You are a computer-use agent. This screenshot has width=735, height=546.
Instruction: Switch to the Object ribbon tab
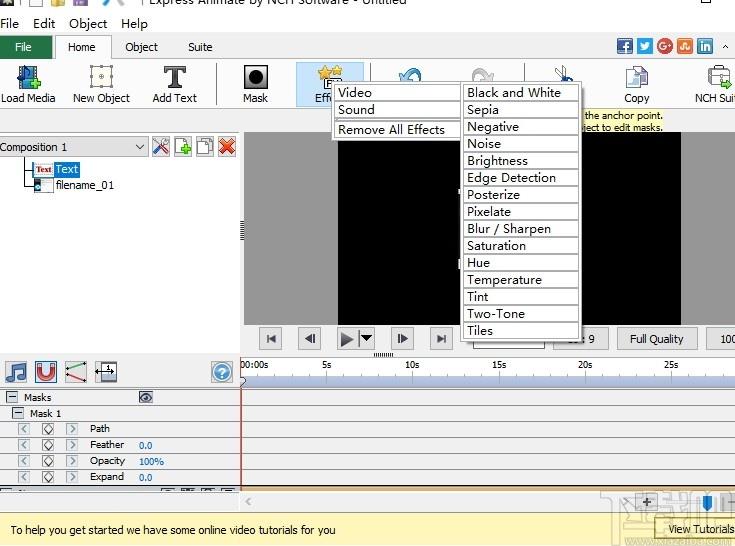(x=142, y=47)
